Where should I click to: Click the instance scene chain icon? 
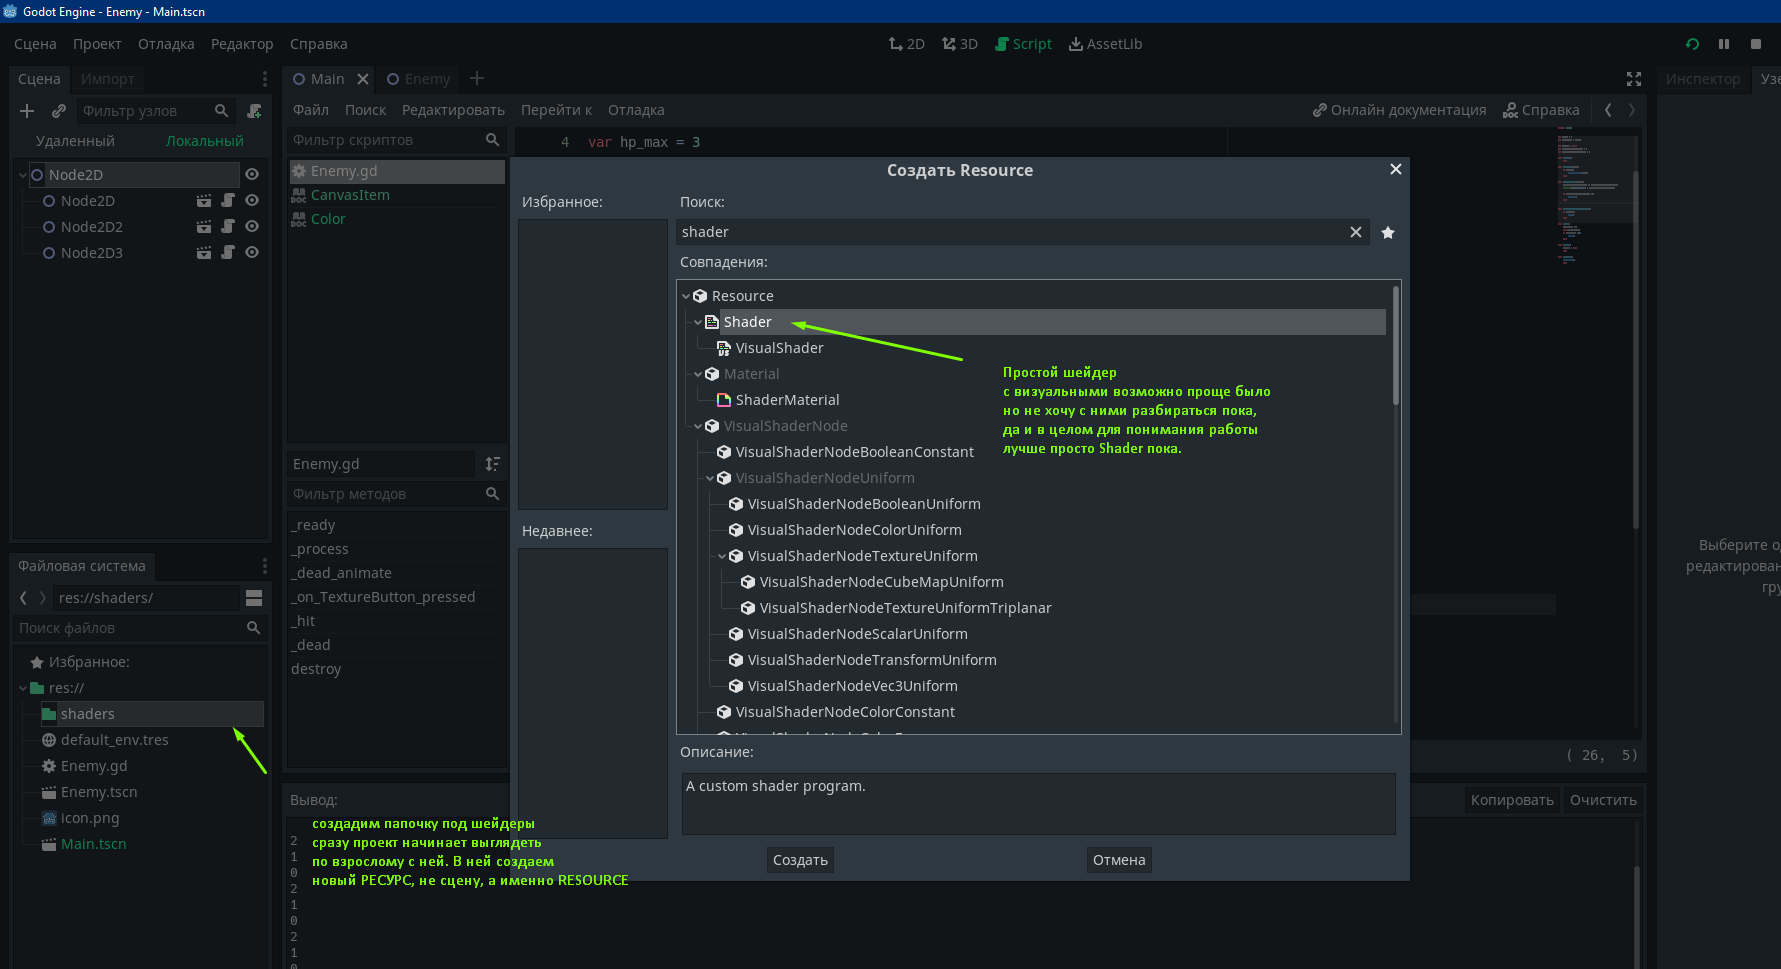[59, 111]
